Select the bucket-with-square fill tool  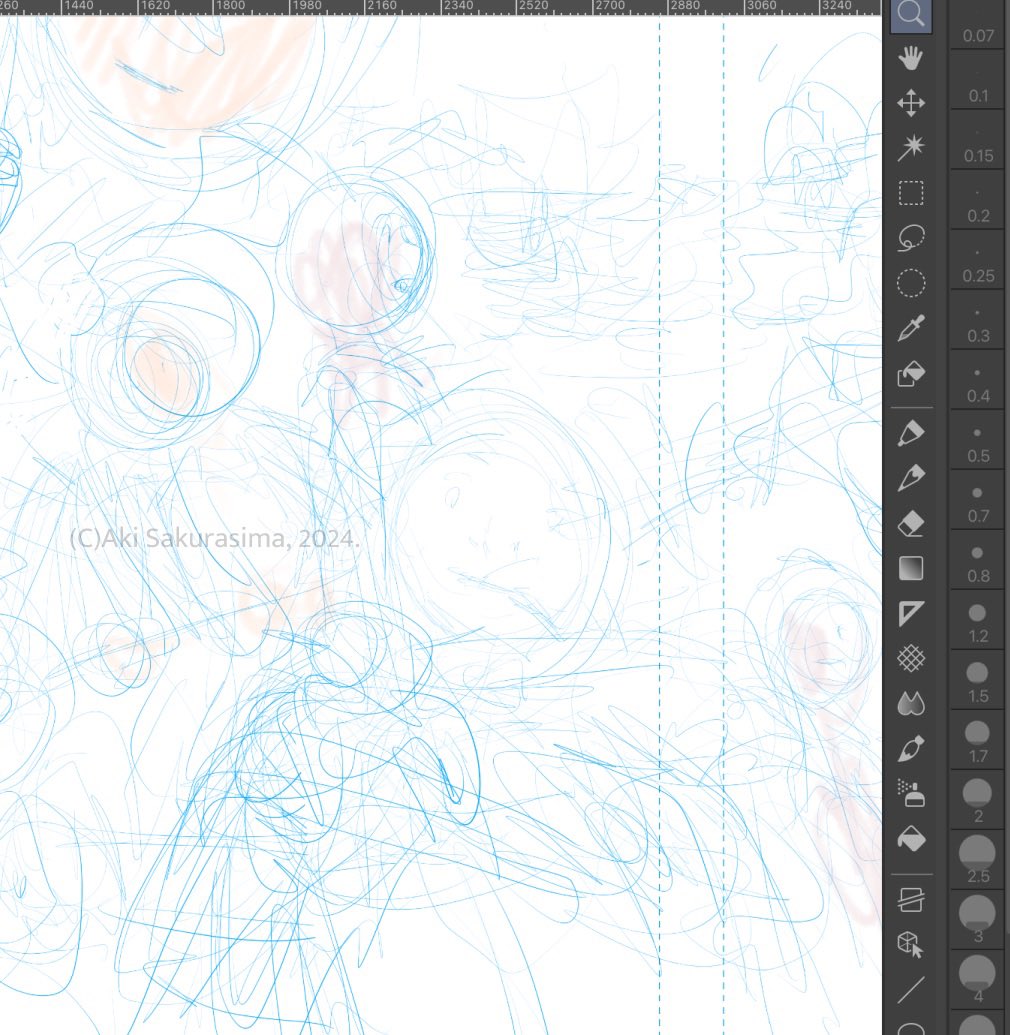pos(911,374)
